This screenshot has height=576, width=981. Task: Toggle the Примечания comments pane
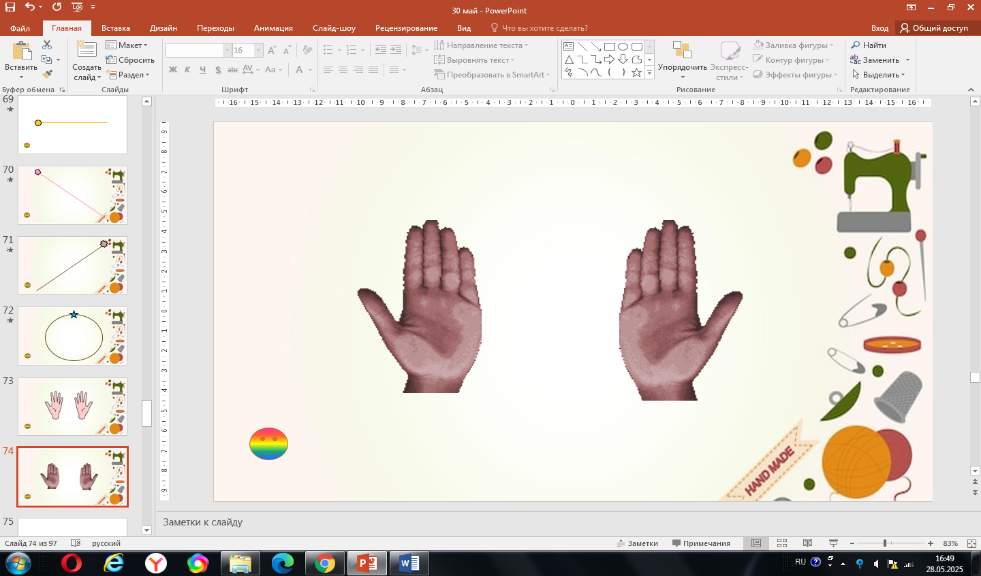(x=701, y=543)
